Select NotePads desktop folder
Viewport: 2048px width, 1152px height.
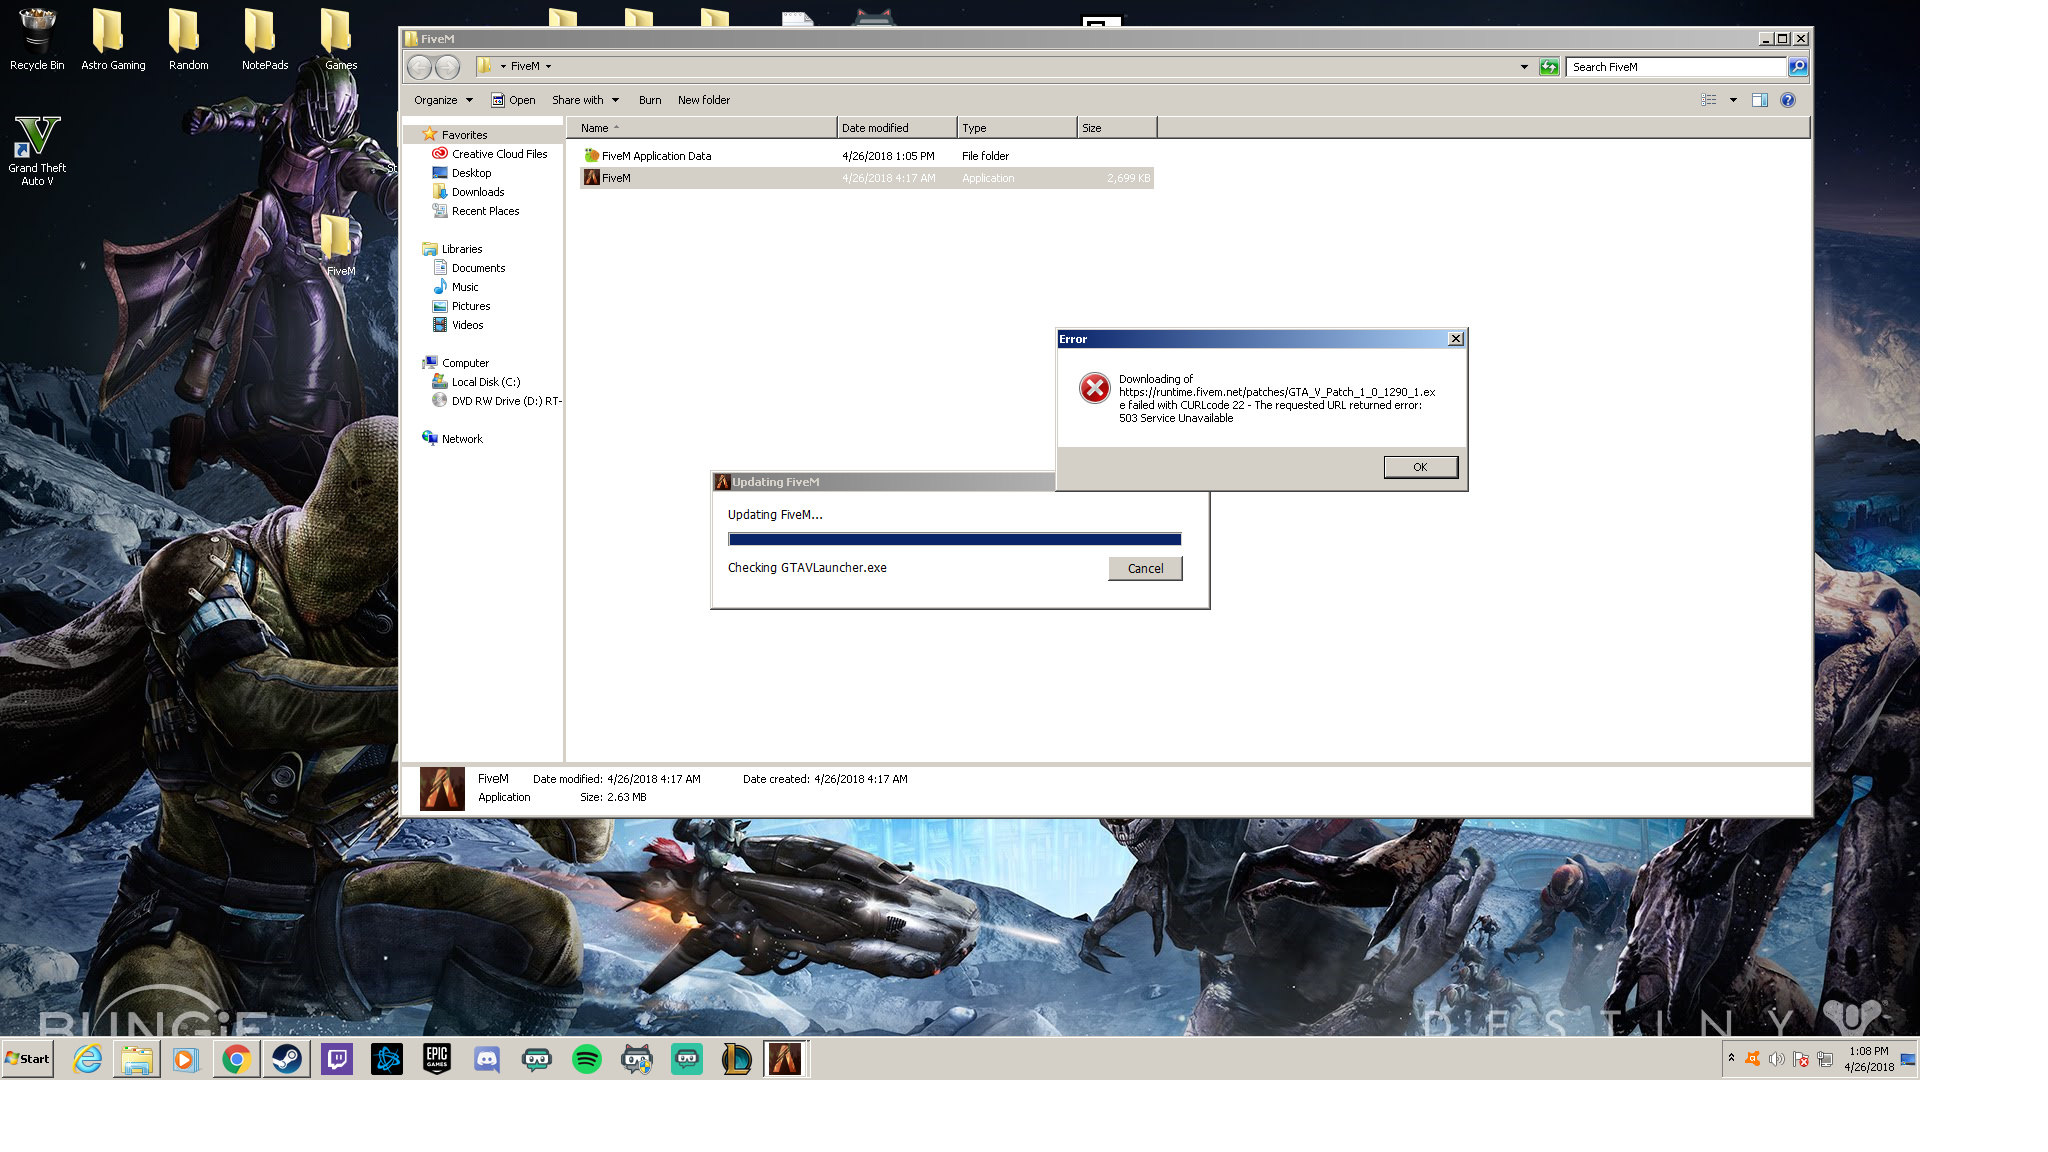click(x=265, y=40)
